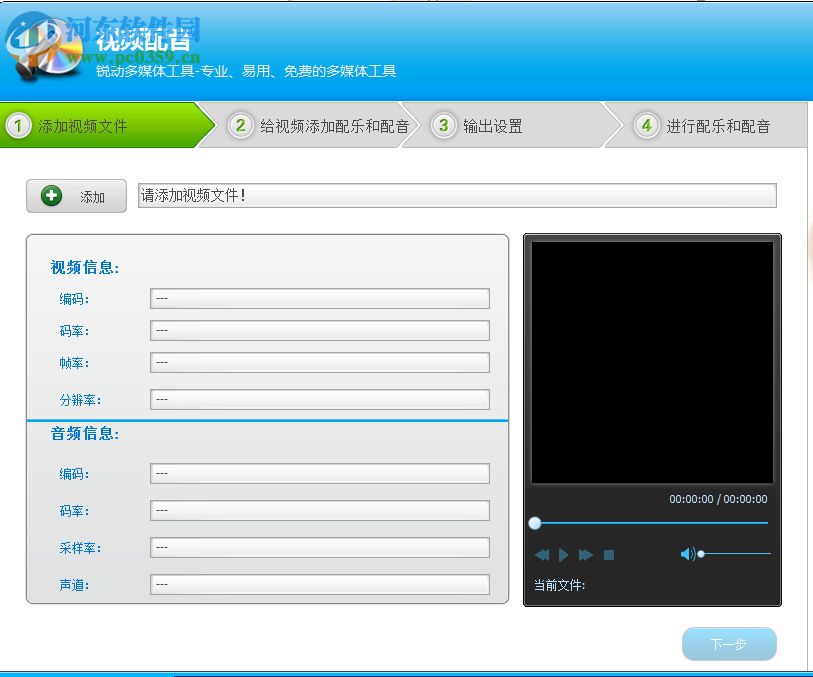Click the 00:00:00 / 00:00:00 time display

718,499
